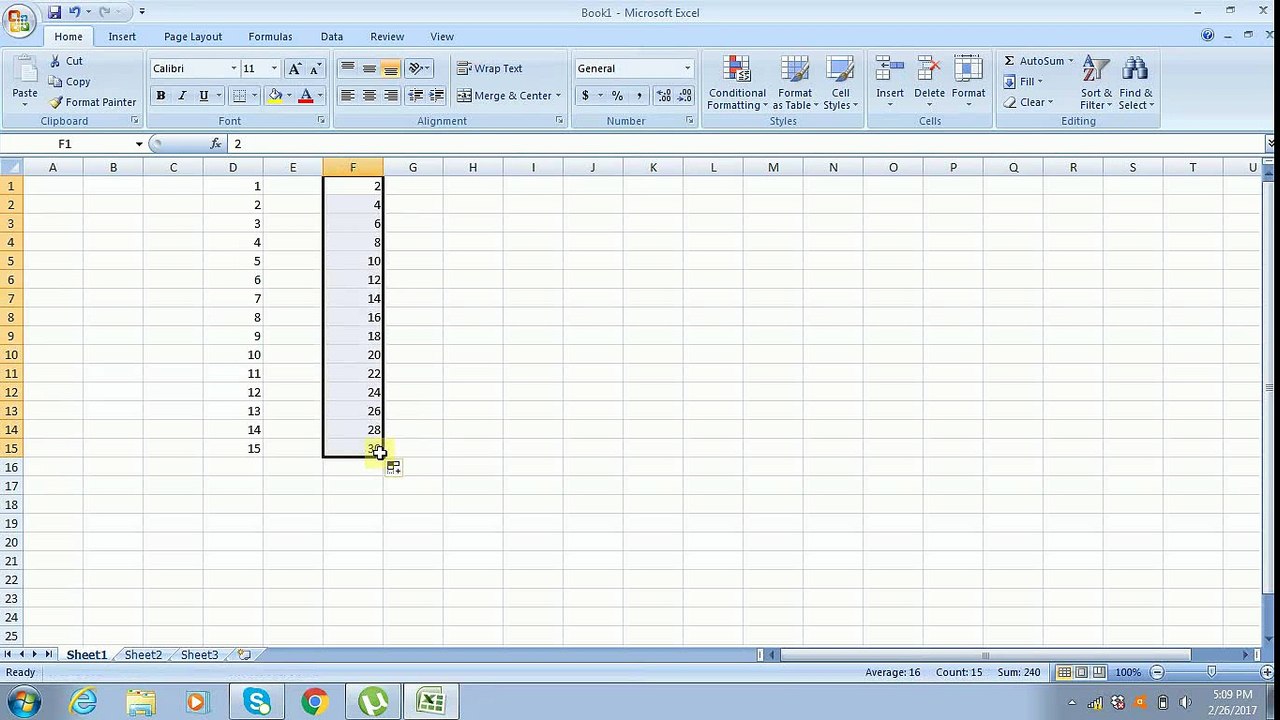Cut the selection
This screenshot has width=1280, height=720.
[x=66, y=61]
